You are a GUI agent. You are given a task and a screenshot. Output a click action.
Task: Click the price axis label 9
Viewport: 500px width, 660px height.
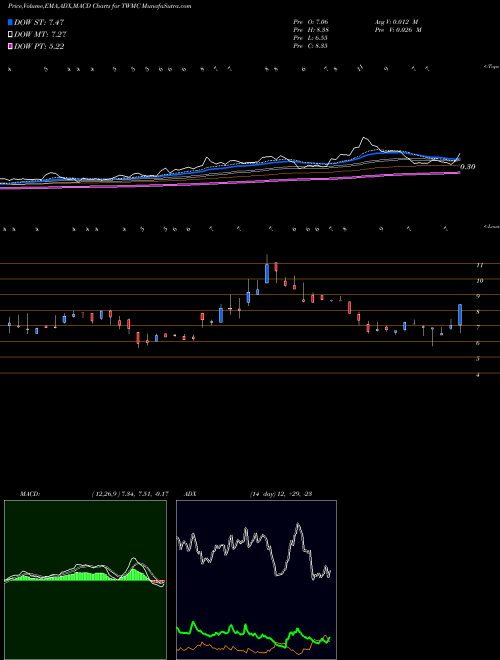[x=478, y=296]
